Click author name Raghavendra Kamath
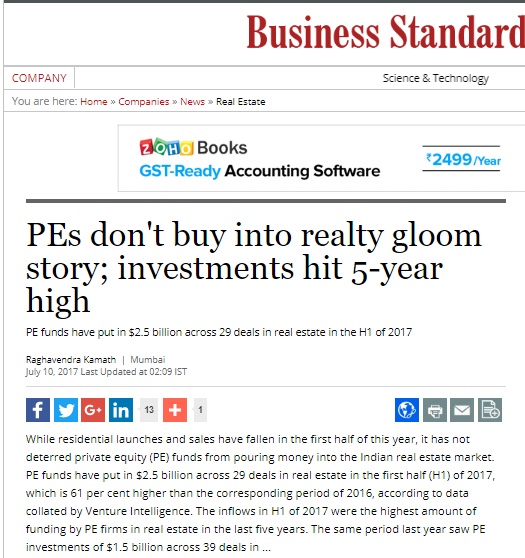 71,360
